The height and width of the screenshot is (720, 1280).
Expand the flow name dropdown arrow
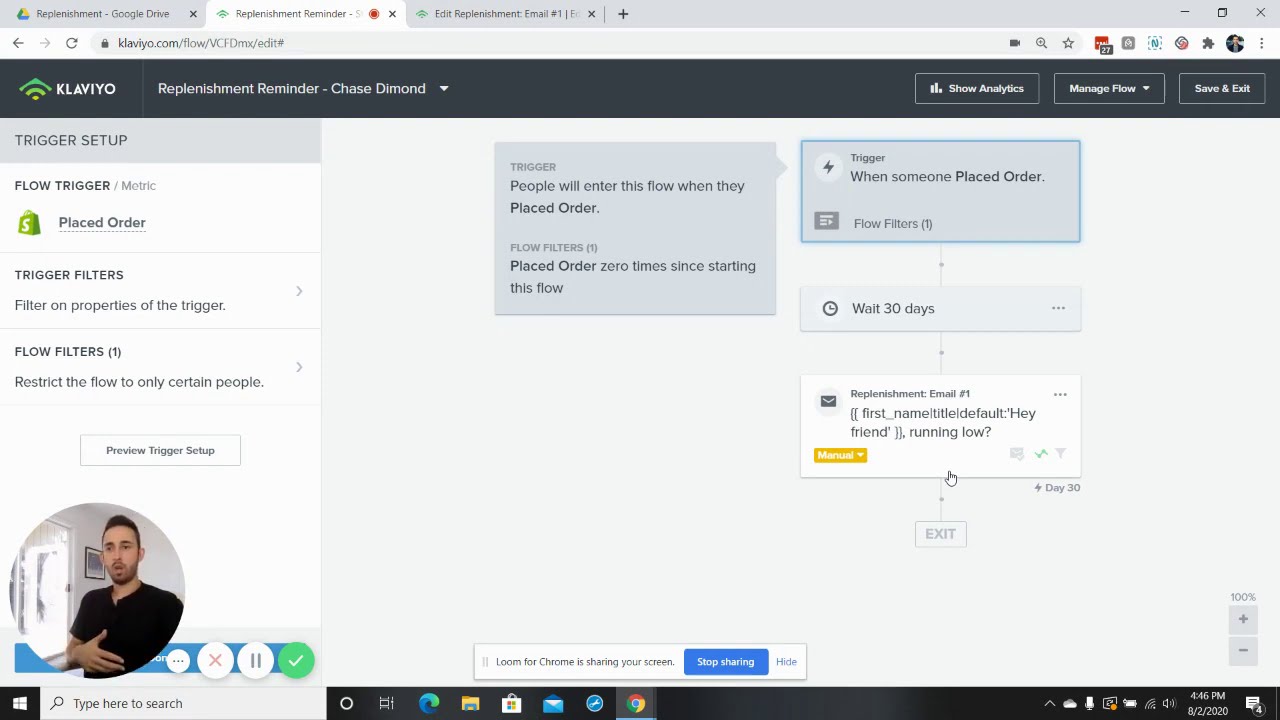pos(444,89)
